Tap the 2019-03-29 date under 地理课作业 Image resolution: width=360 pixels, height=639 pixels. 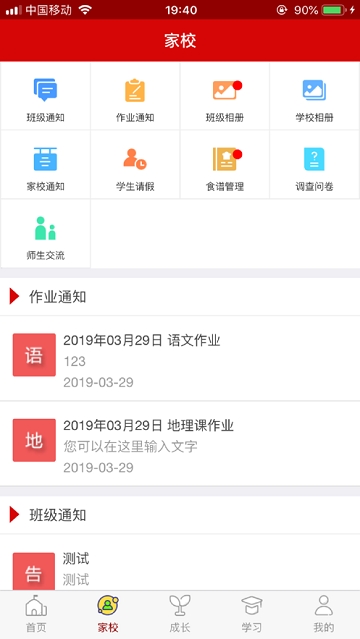pyautogui.click(x=98, y=467)
